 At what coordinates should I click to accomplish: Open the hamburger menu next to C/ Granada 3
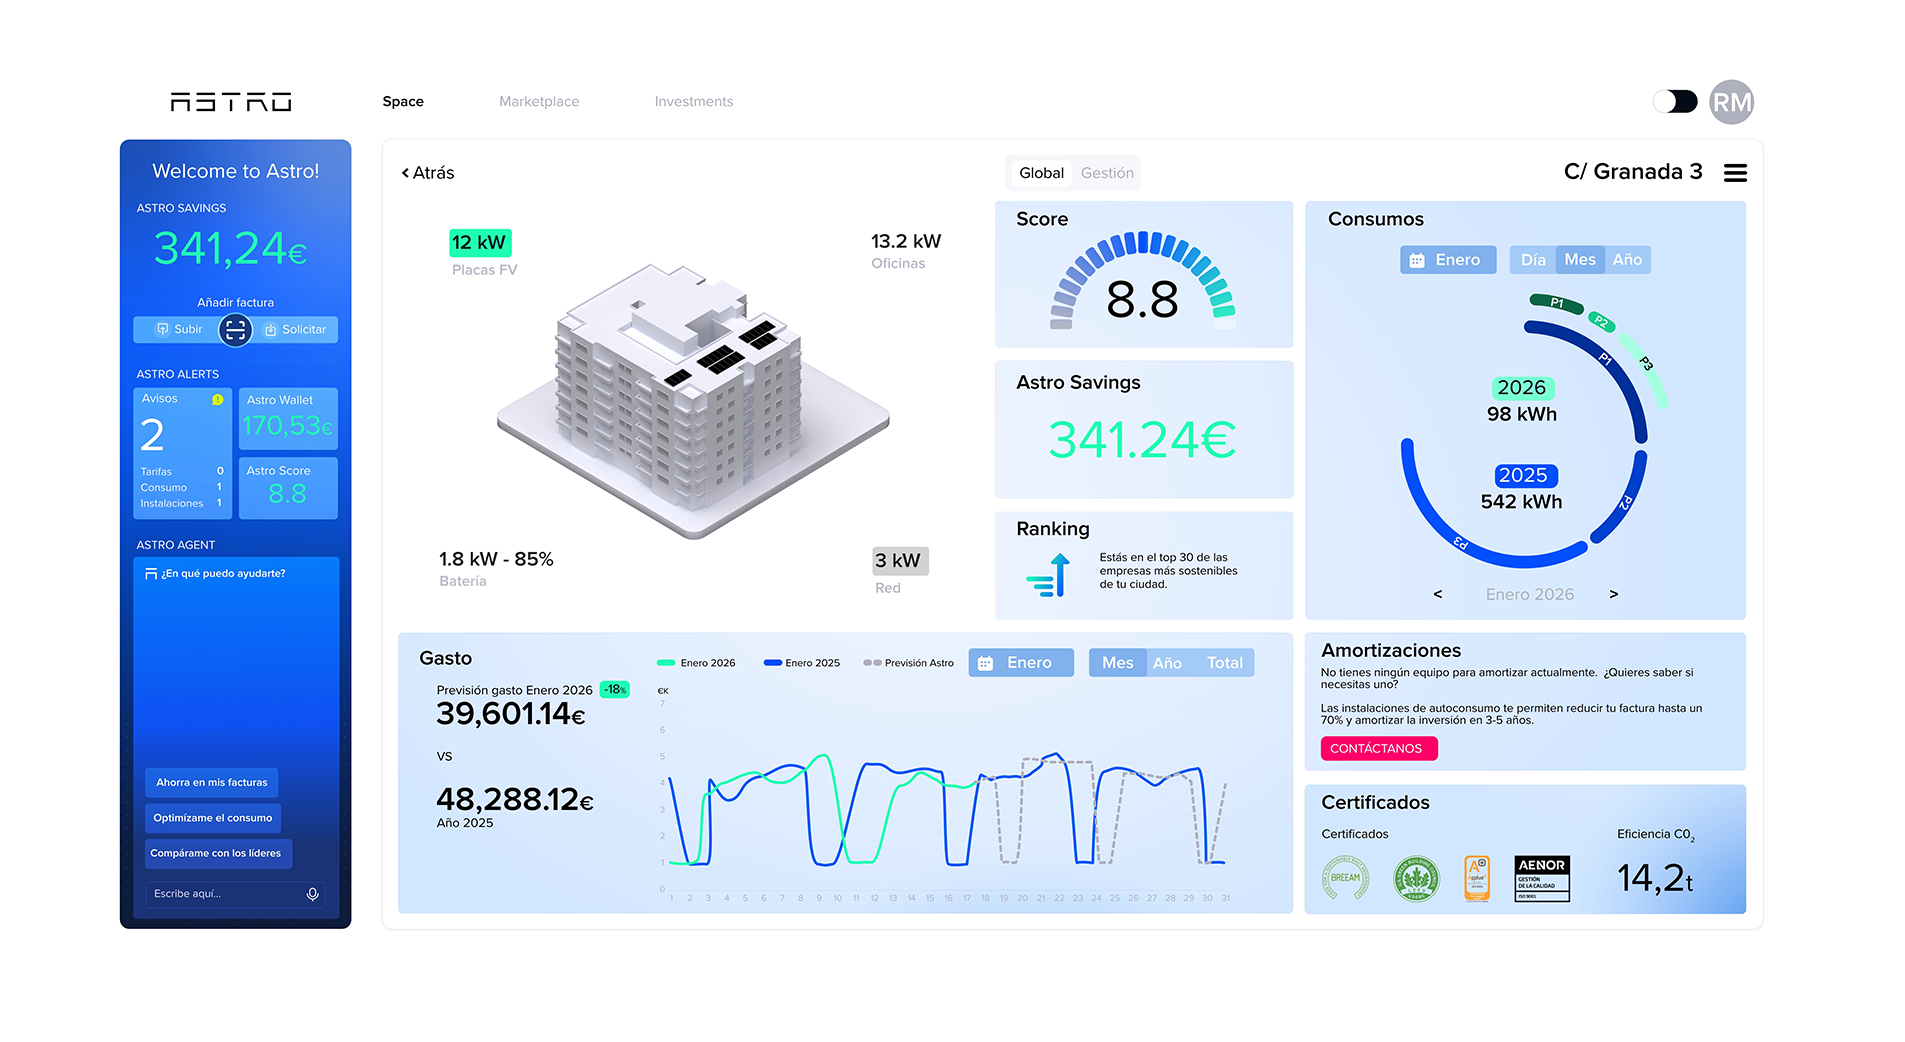pyautogui.click(x=1735, y=173)
